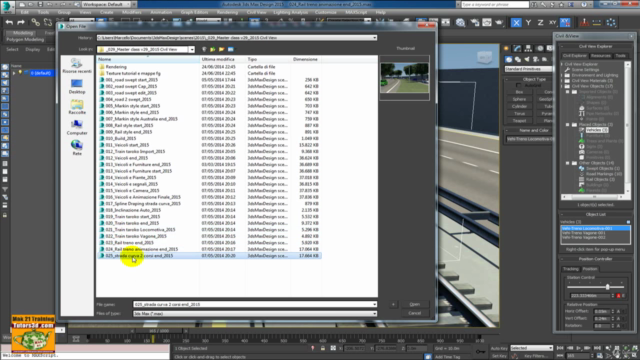The image size is (640, 360).
Task: Toggle the selection lock icon in status bar
Action: coord(322,348)
